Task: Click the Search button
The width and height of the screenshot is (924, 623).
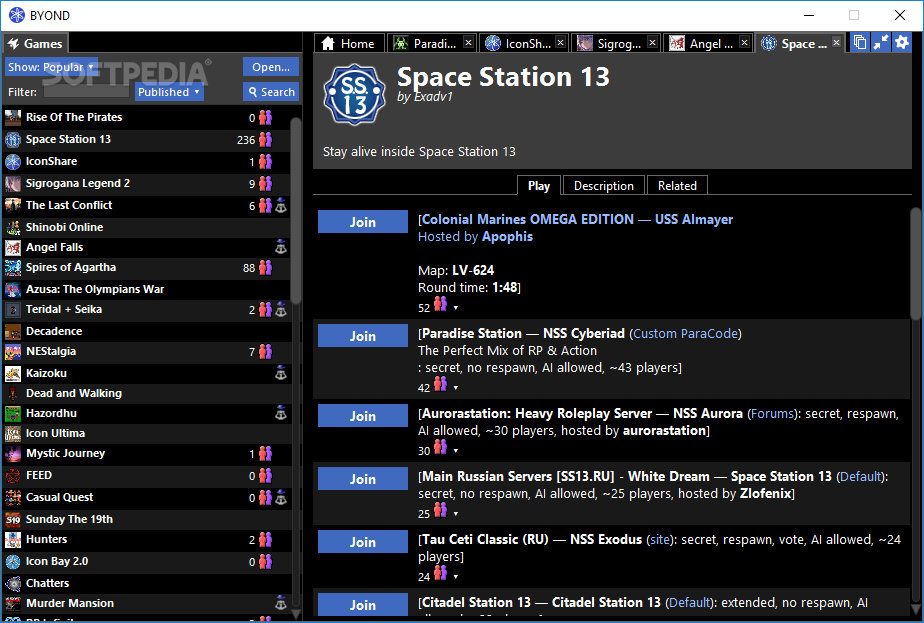Action: pyautogui.click(x=271, y=92)
